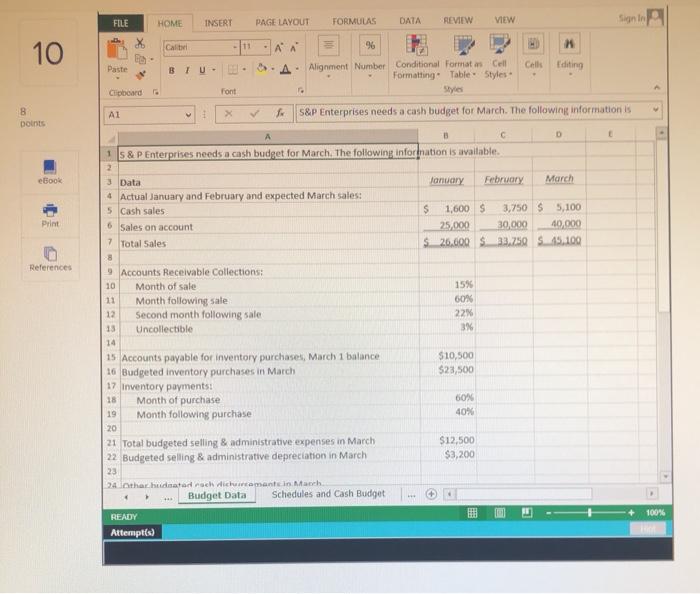Open the Cells group icon

coord(533,44)
